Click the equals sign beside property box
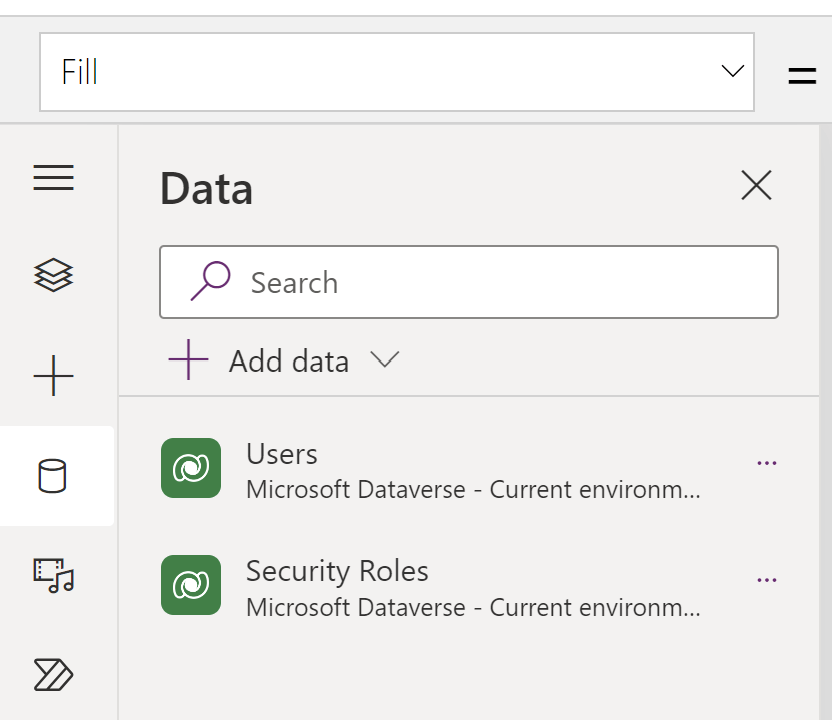 coord(802,76)
